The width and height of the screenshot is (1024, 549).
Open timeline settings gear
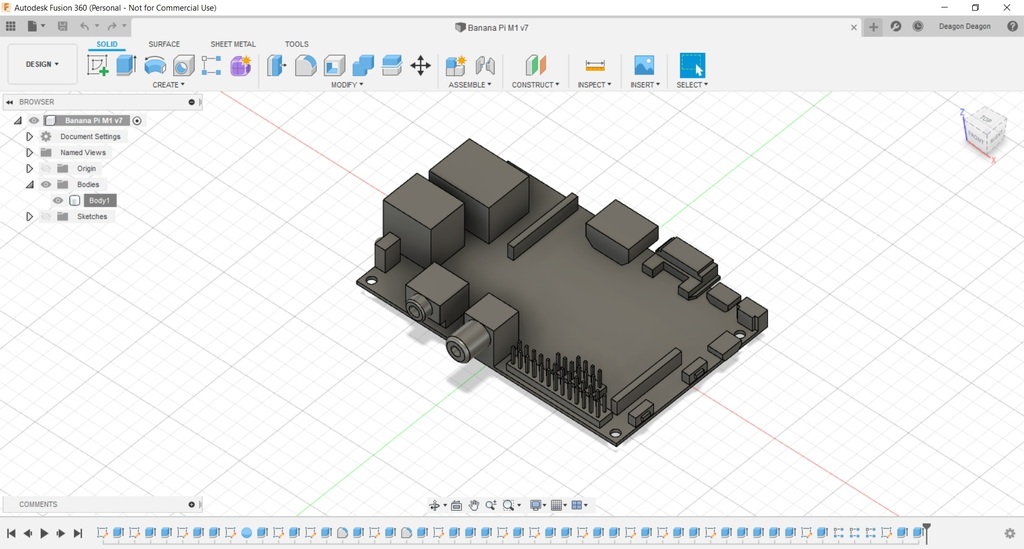coord(1010,533)
